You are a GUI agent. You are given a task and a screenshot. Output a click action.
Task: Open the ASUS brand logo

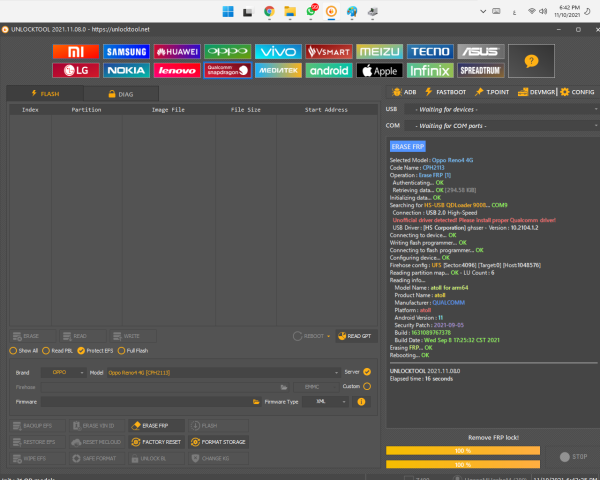481,52
